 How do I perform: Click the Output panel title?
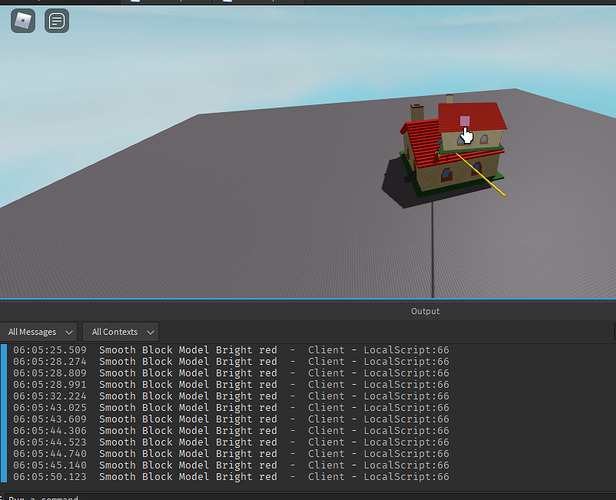click(425, 311)
